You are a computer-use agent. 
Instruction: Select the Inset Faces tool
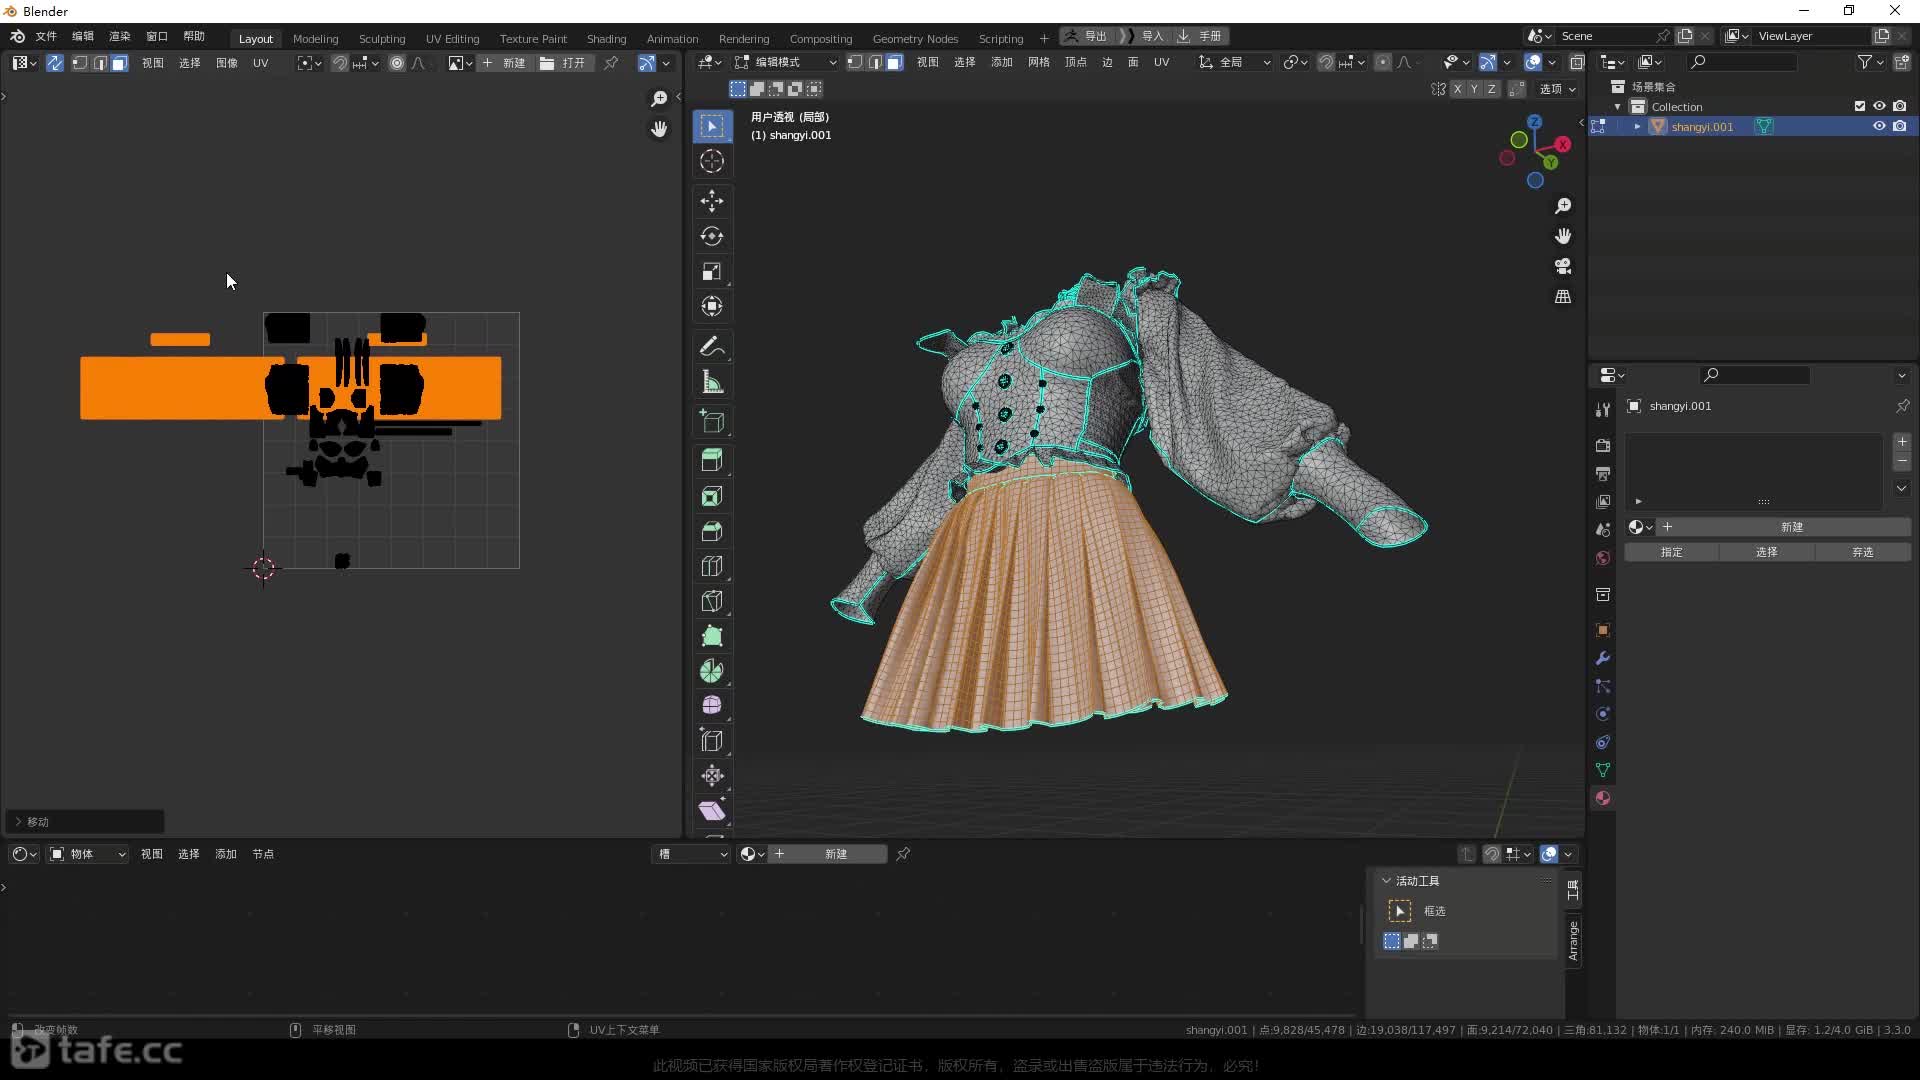coord(712,496)
